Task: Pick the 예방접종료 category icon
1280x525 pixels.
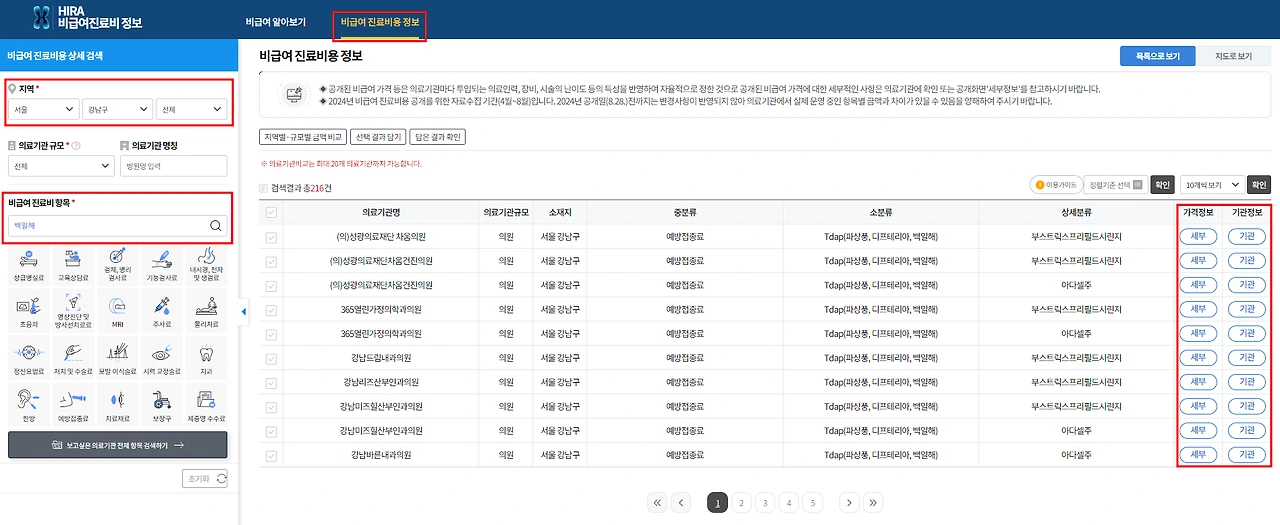Action: click(x=73, y=403)
